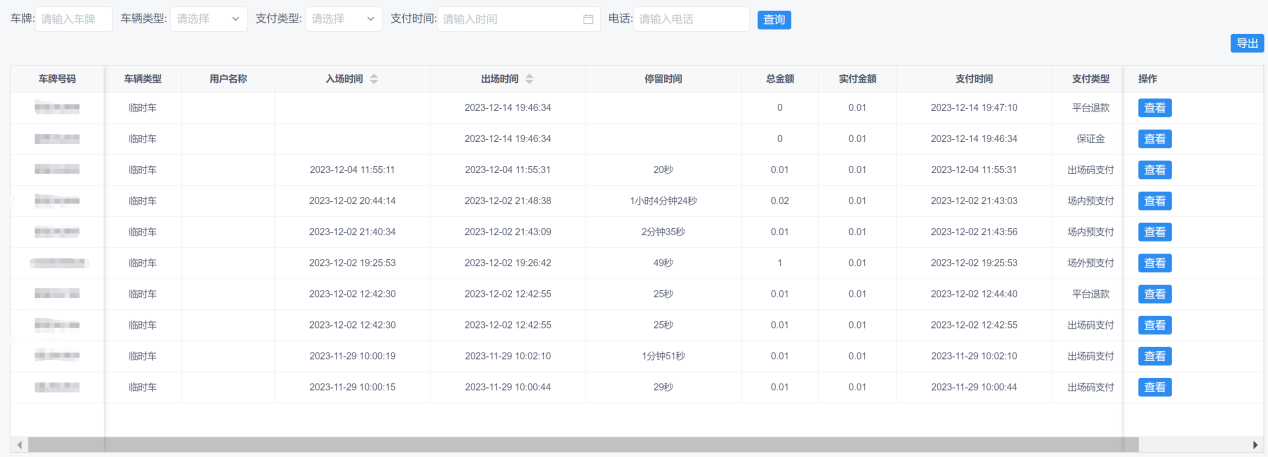Select the 1小时4分钟24秒 duration cell
The height and width of the screenshot is (457, 1268).
(663, 201)
